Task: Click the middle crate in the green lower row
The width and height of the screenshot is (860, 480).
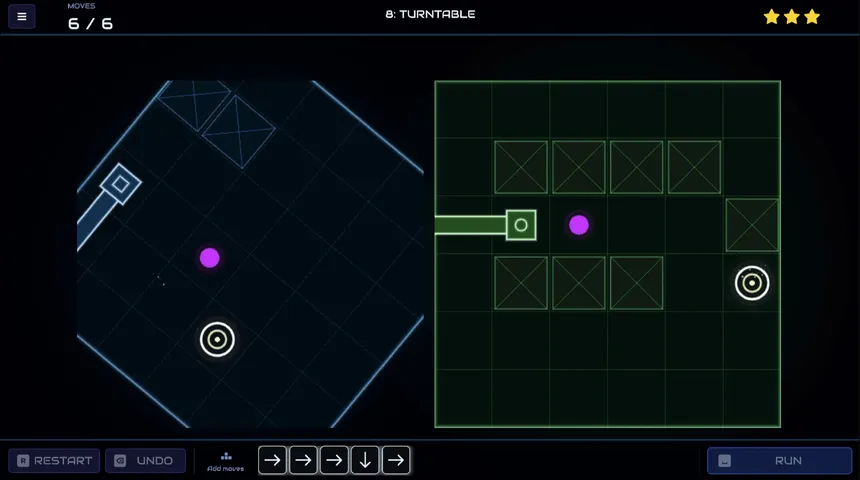Action: tap(579, 283)
